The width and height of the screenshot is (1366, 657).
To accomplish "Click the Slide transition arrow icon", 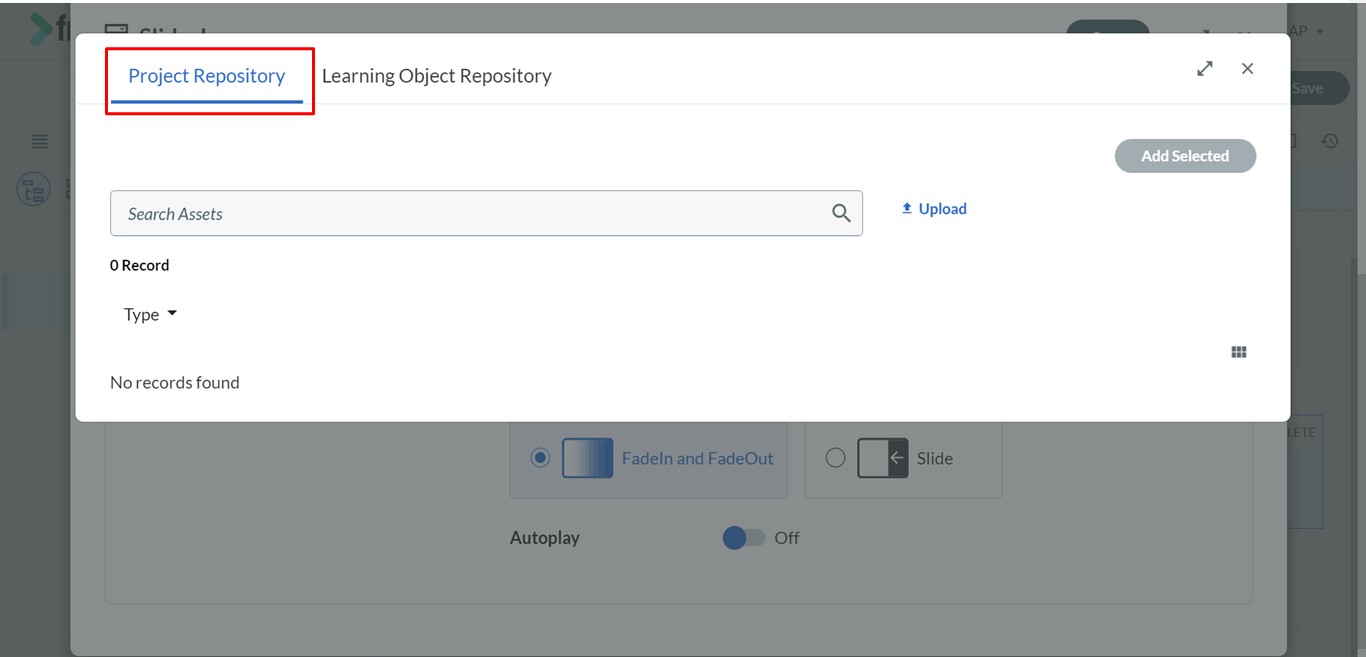I will [883, 458].
